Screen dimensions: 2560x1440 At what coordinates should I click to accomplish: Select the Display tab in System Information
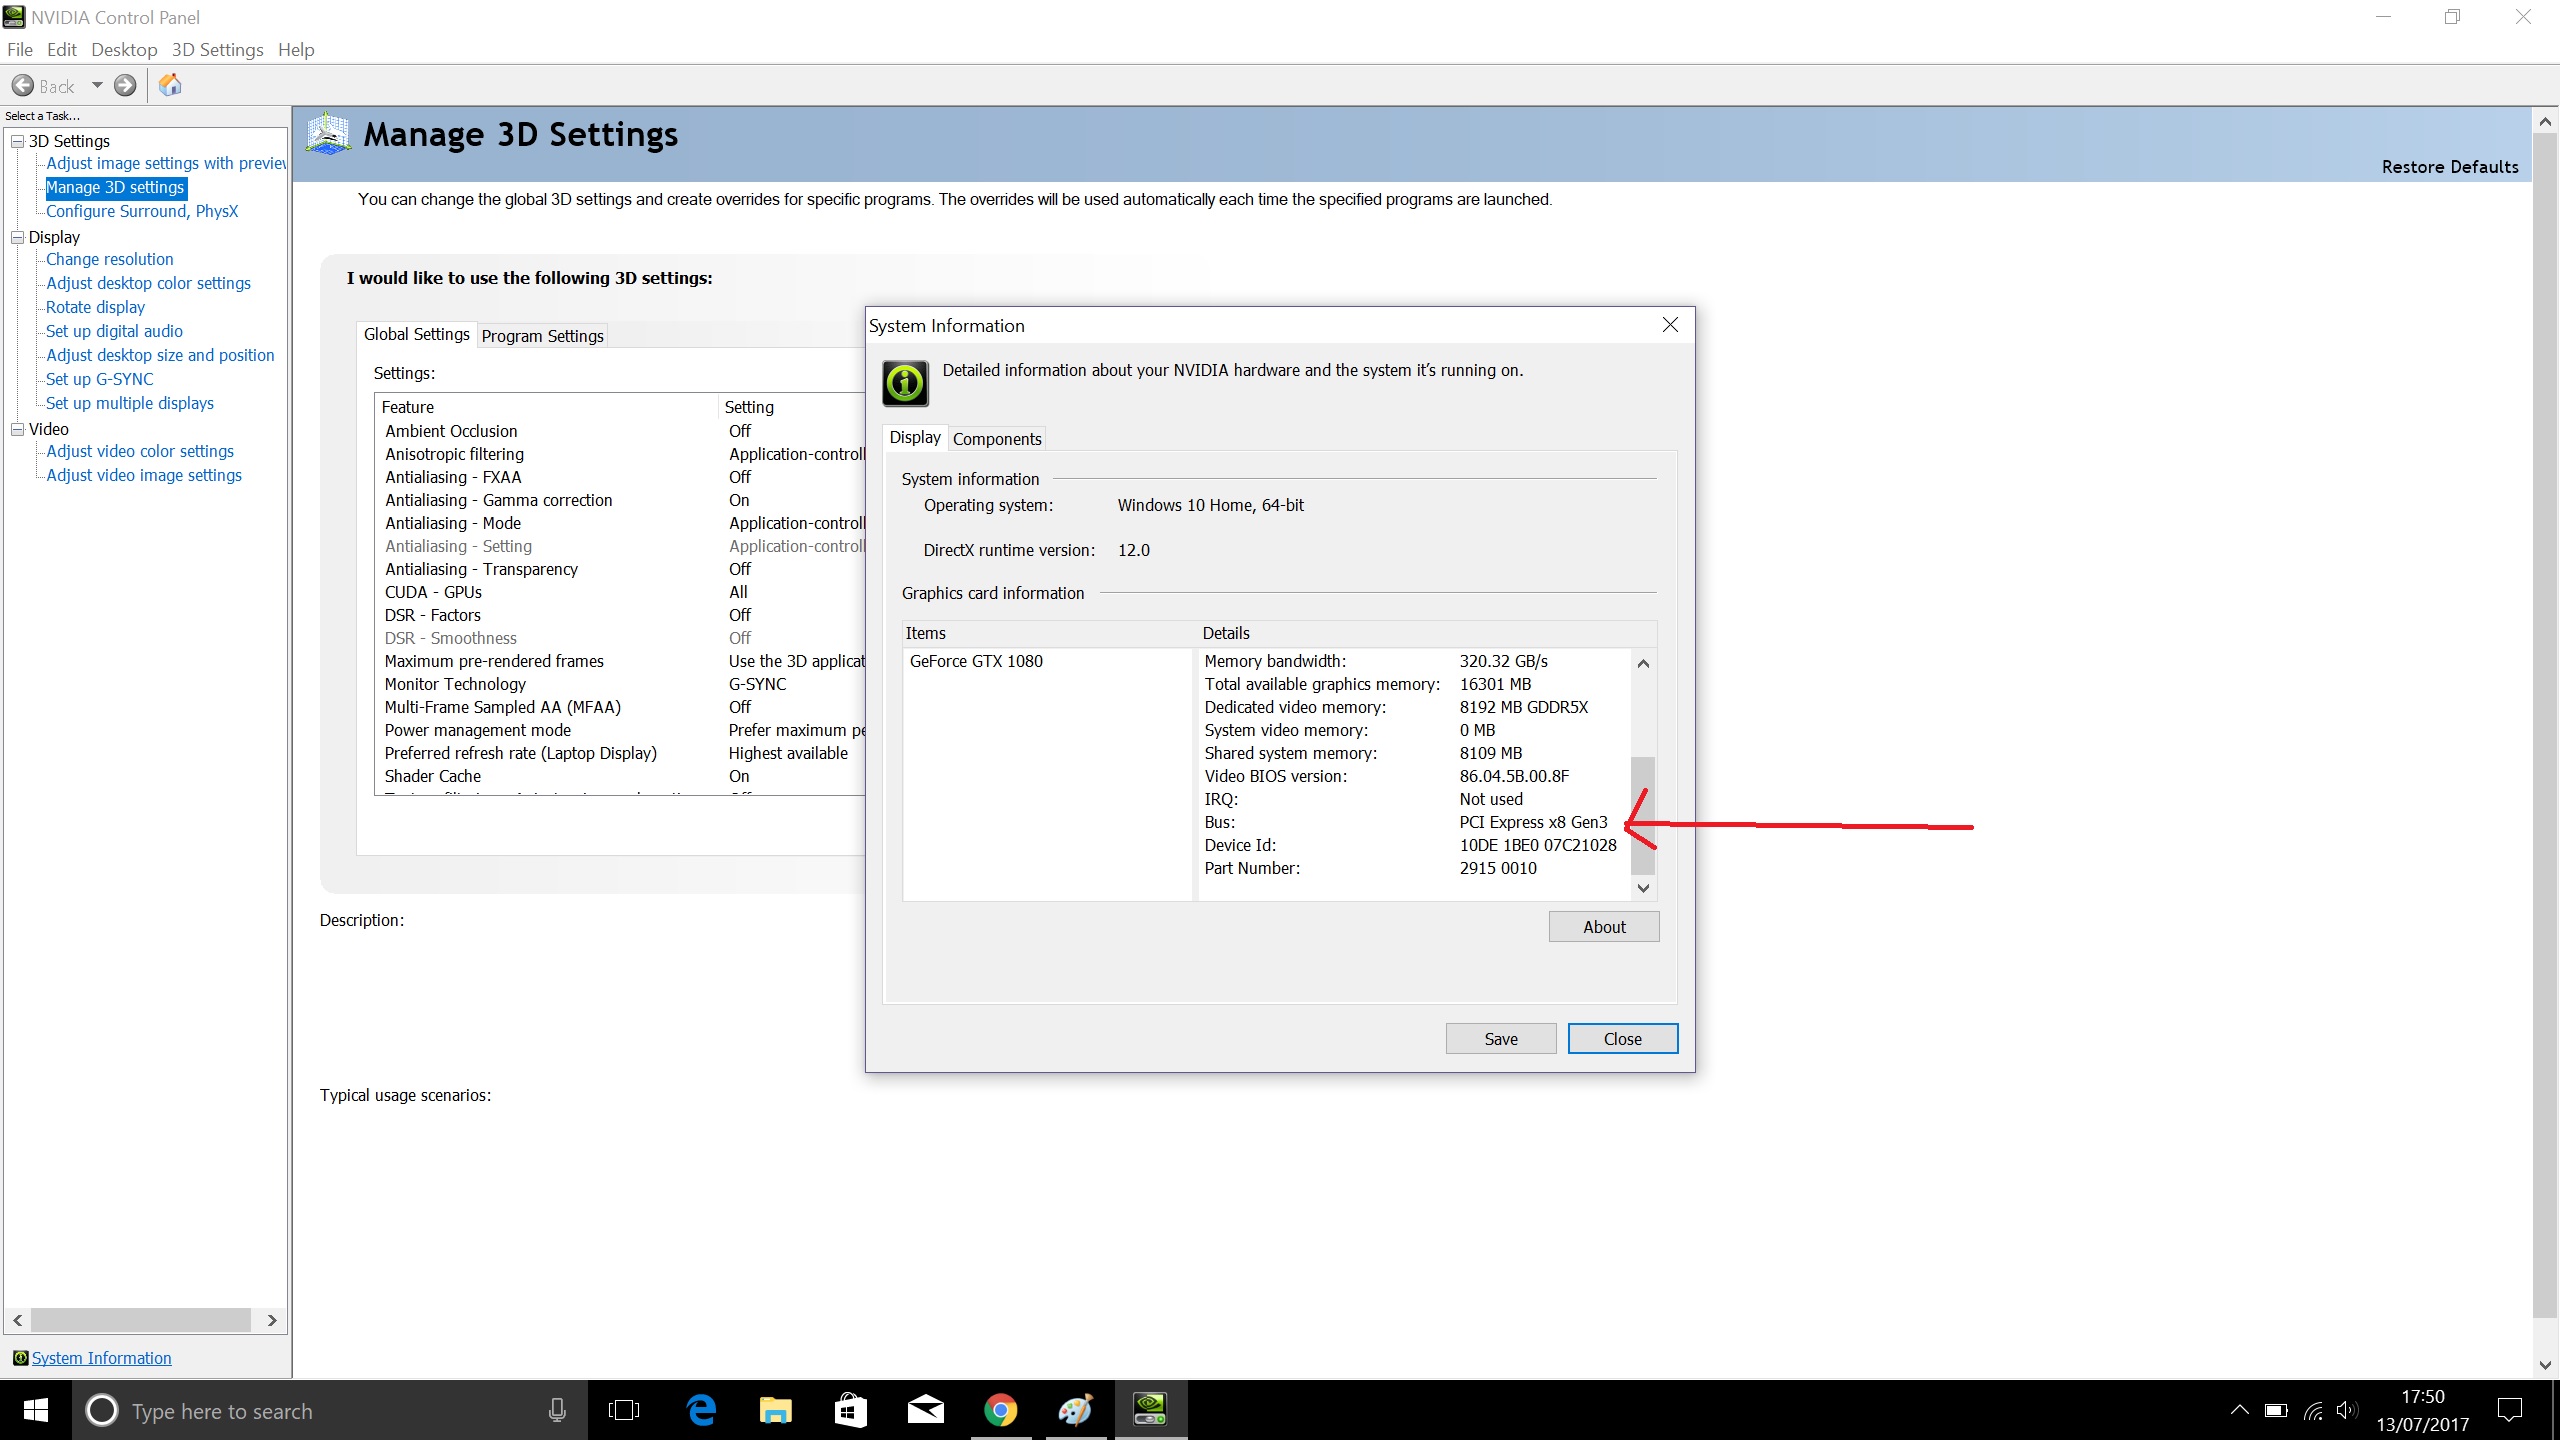coord(915,437)
